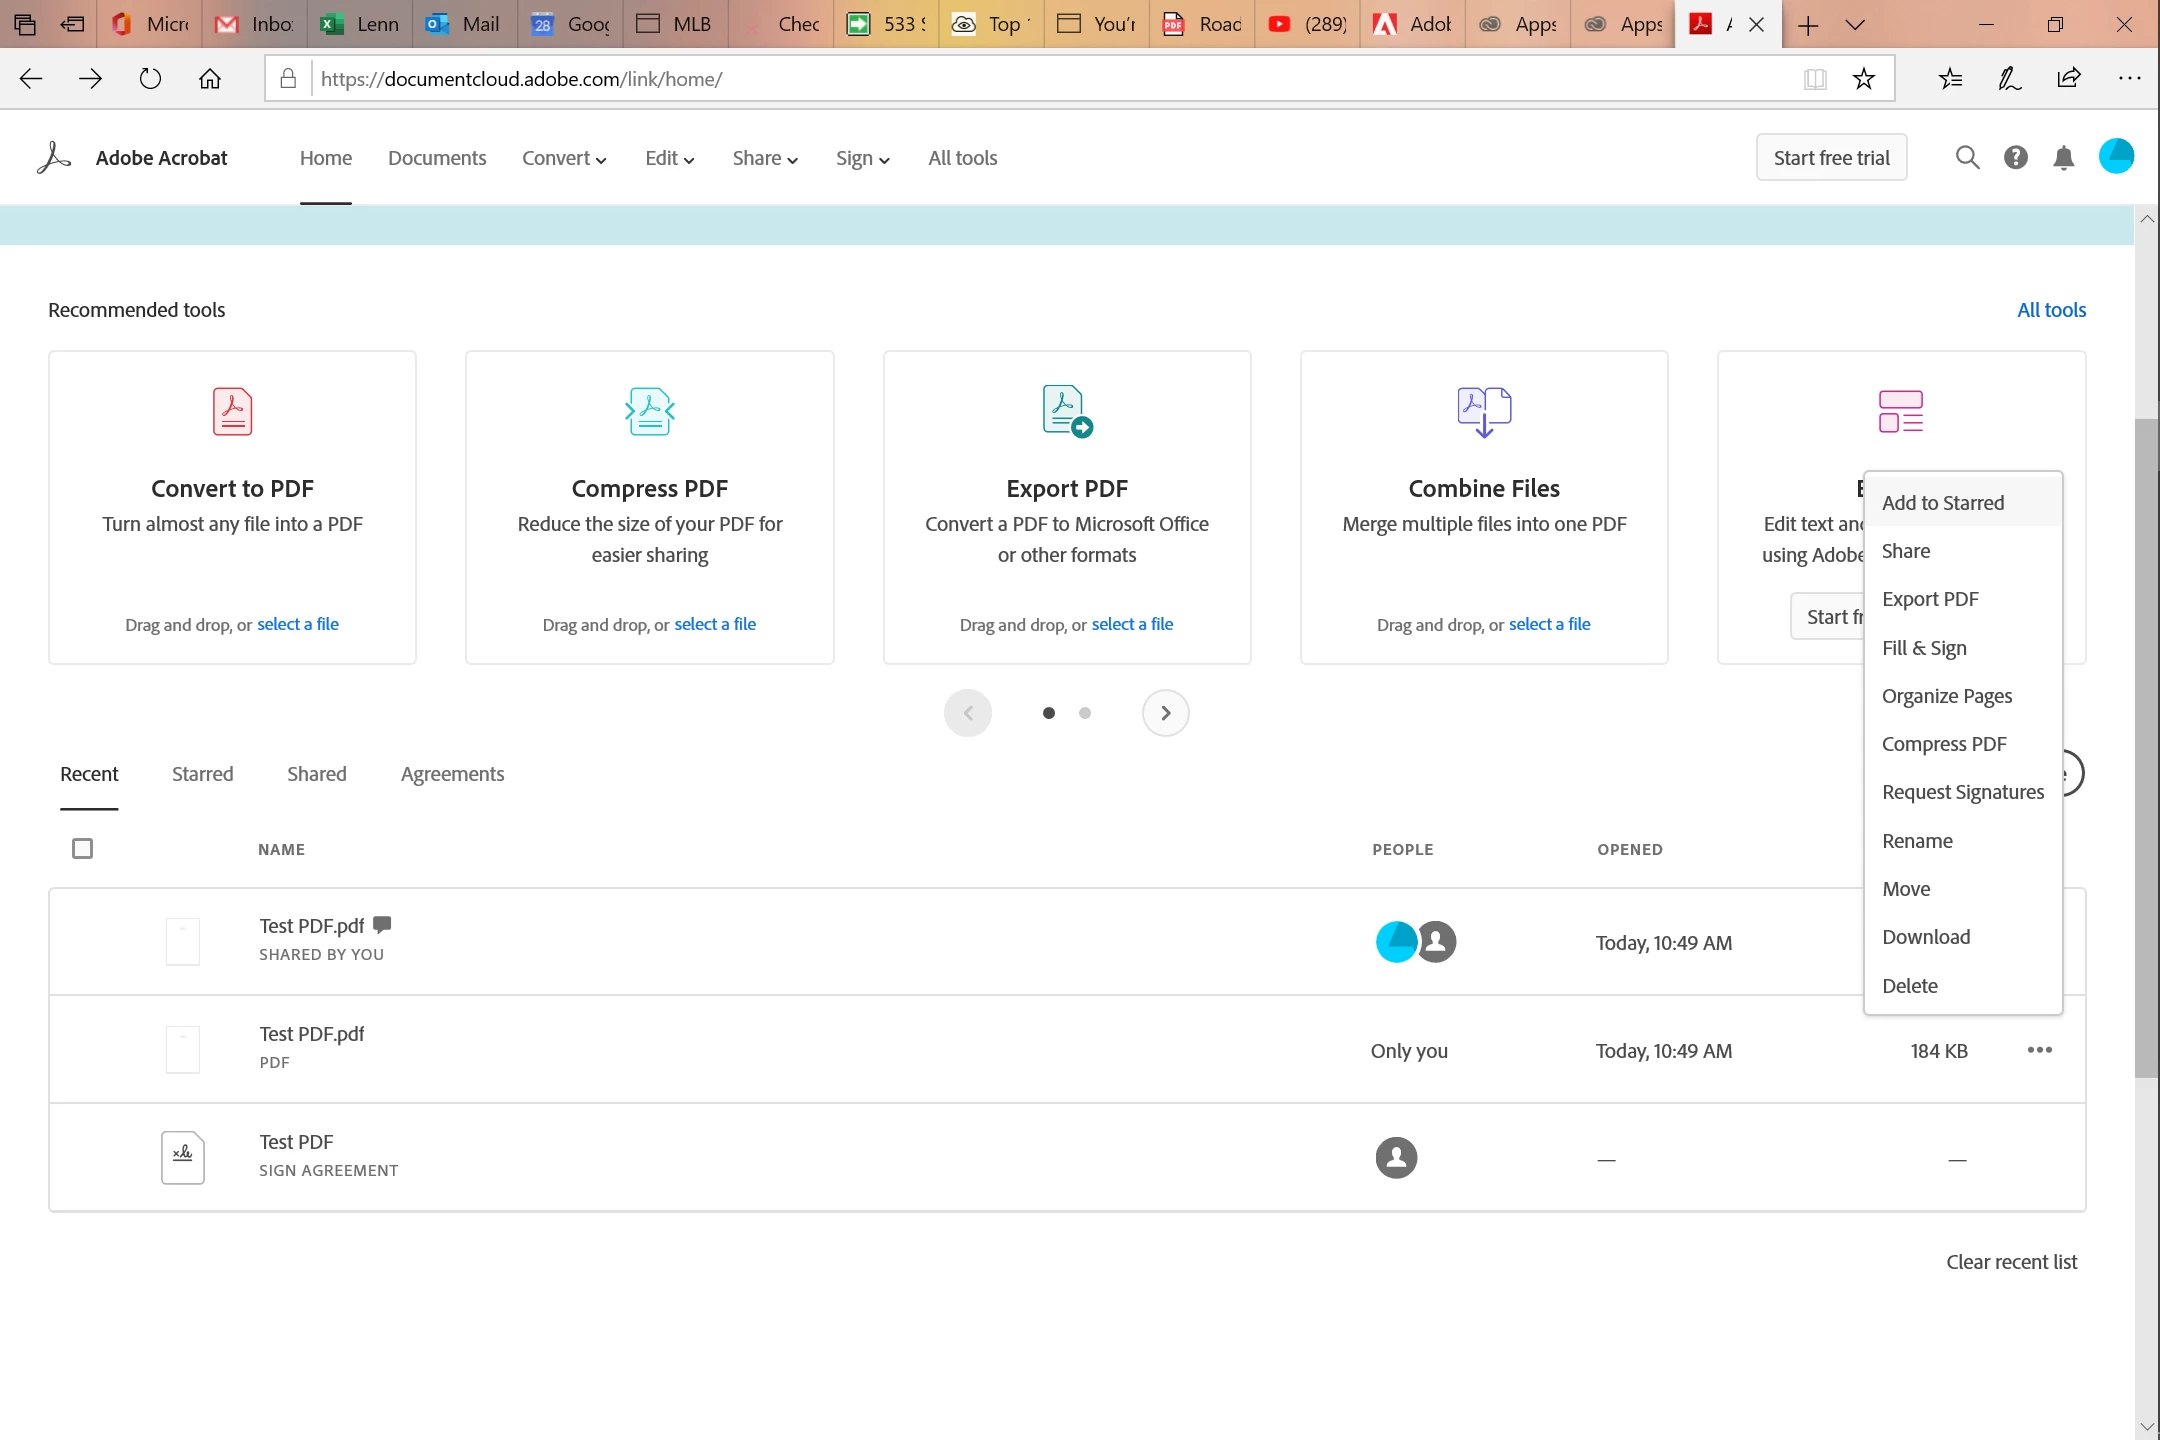
Task: Click the Convert to PDF icon
Action: pos(232,411)
